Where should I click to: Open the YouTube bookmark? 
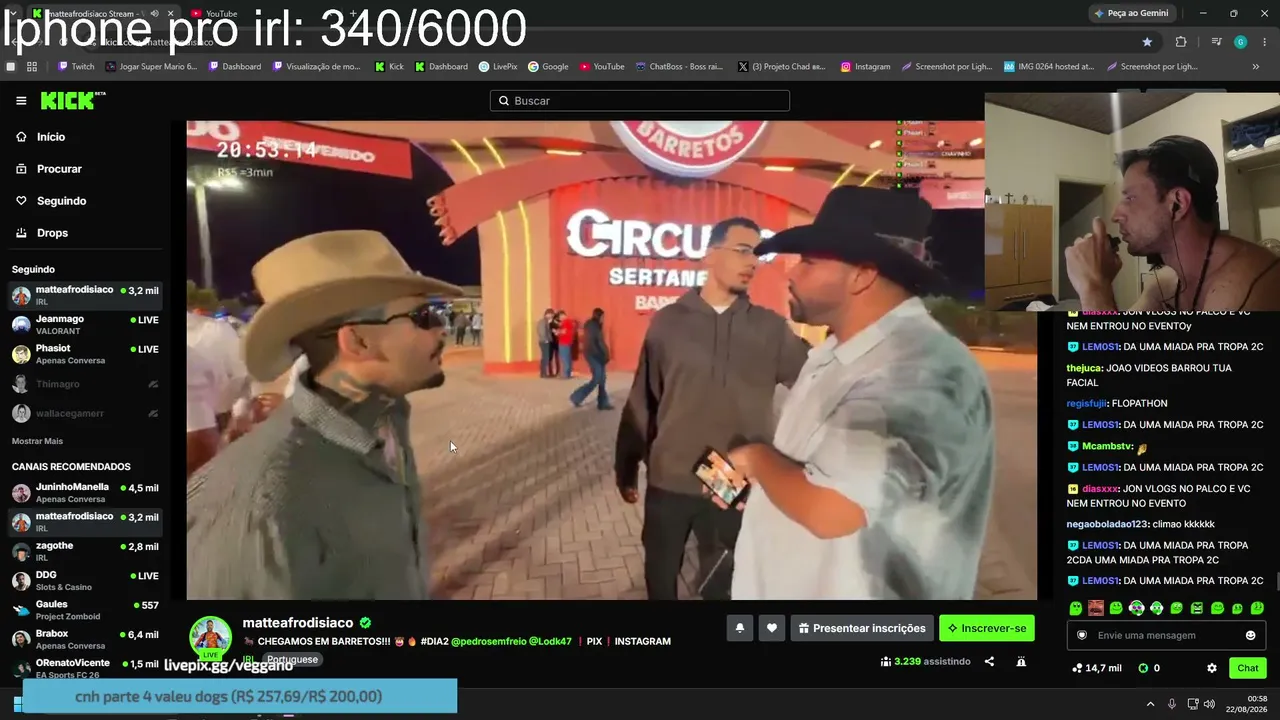tap(601, 67)
